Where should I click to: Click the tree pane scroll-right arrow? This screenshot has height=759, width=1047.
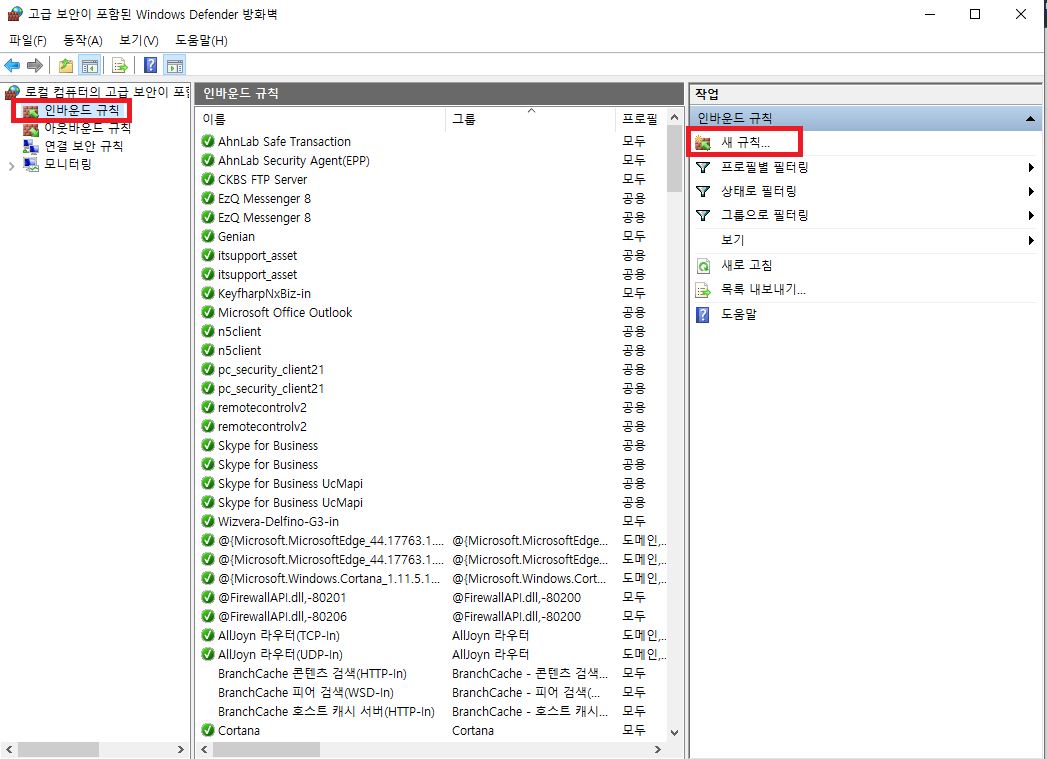click(x=180, y=750)
